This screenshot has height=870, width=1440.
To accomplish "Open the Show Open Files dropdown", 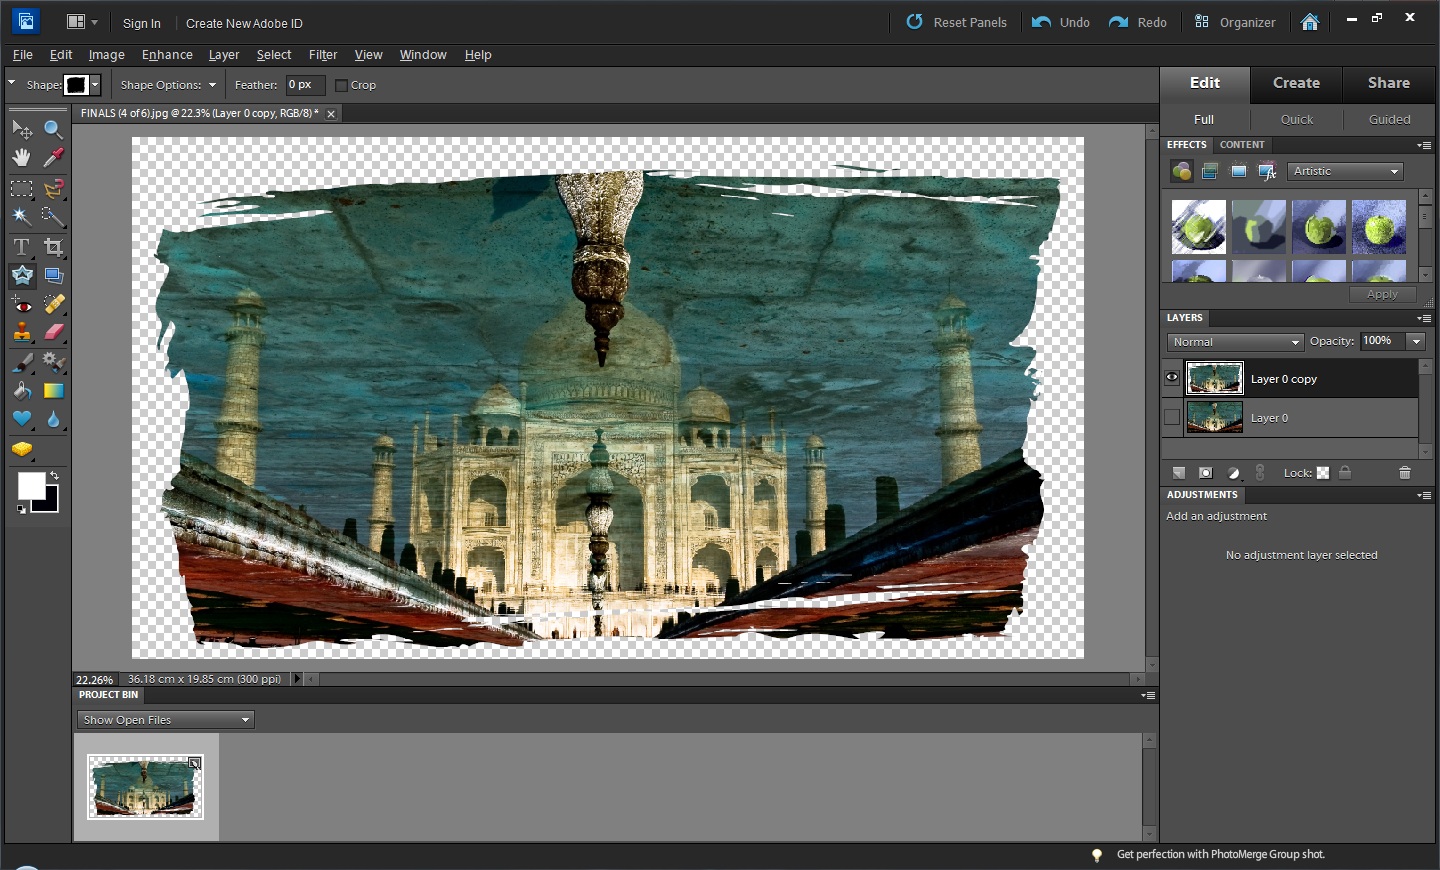I will tap(166, 720).
